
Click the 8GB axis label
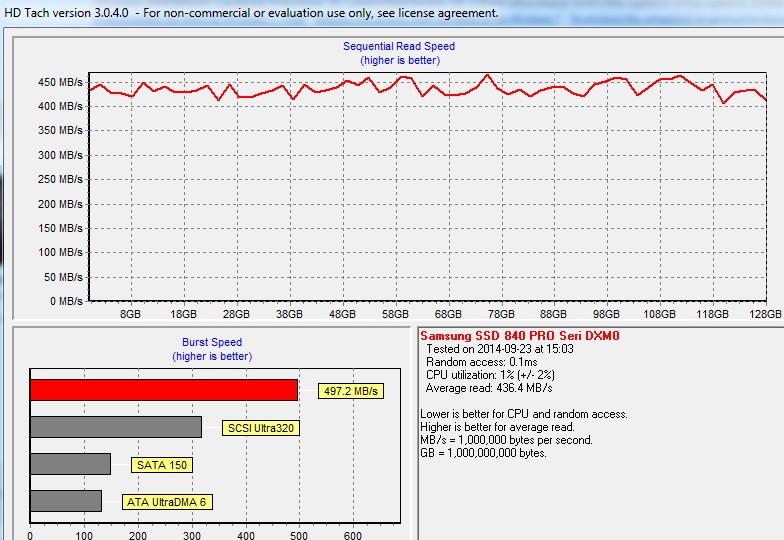point(130,314)
